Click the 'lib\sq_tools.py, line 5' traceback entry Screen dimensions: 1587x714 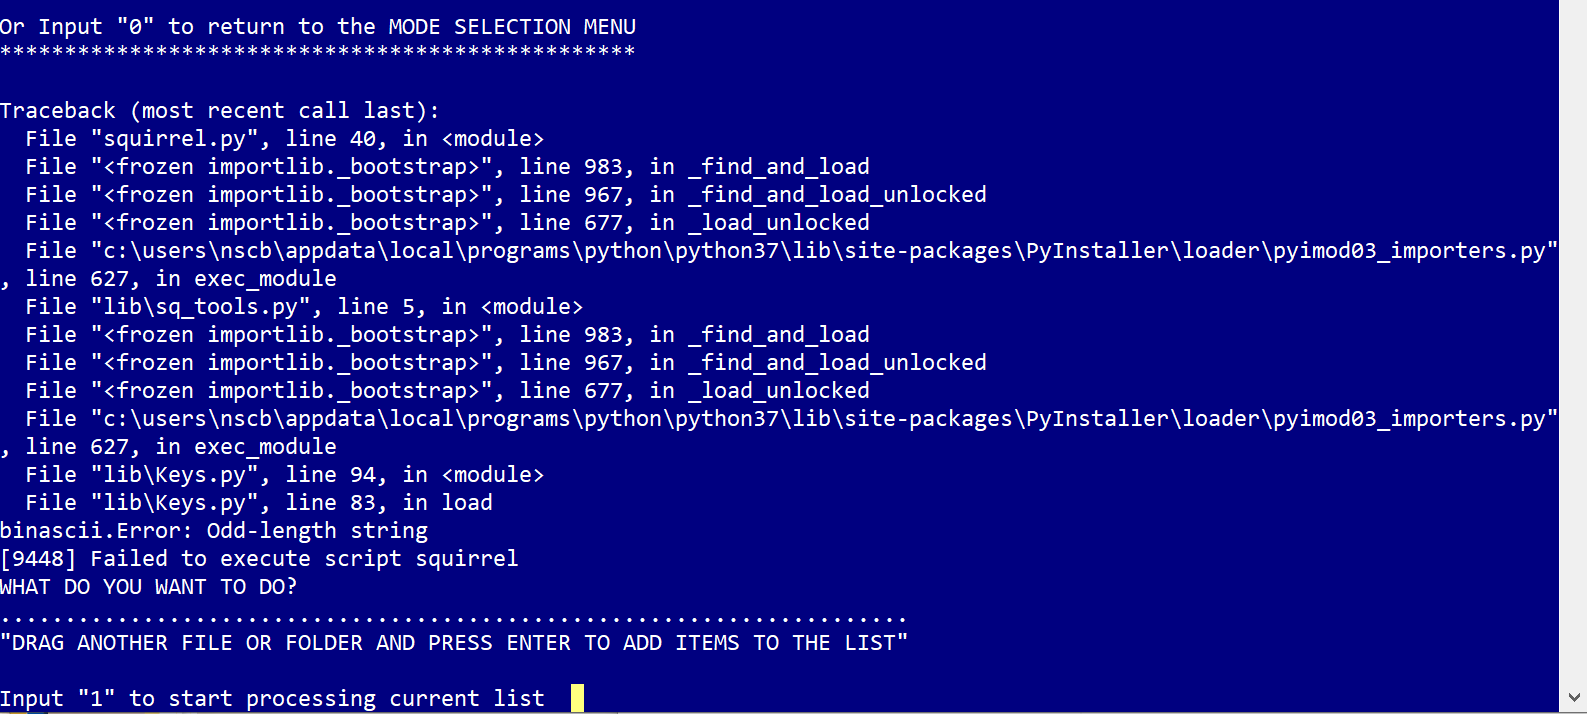[304, 306]
